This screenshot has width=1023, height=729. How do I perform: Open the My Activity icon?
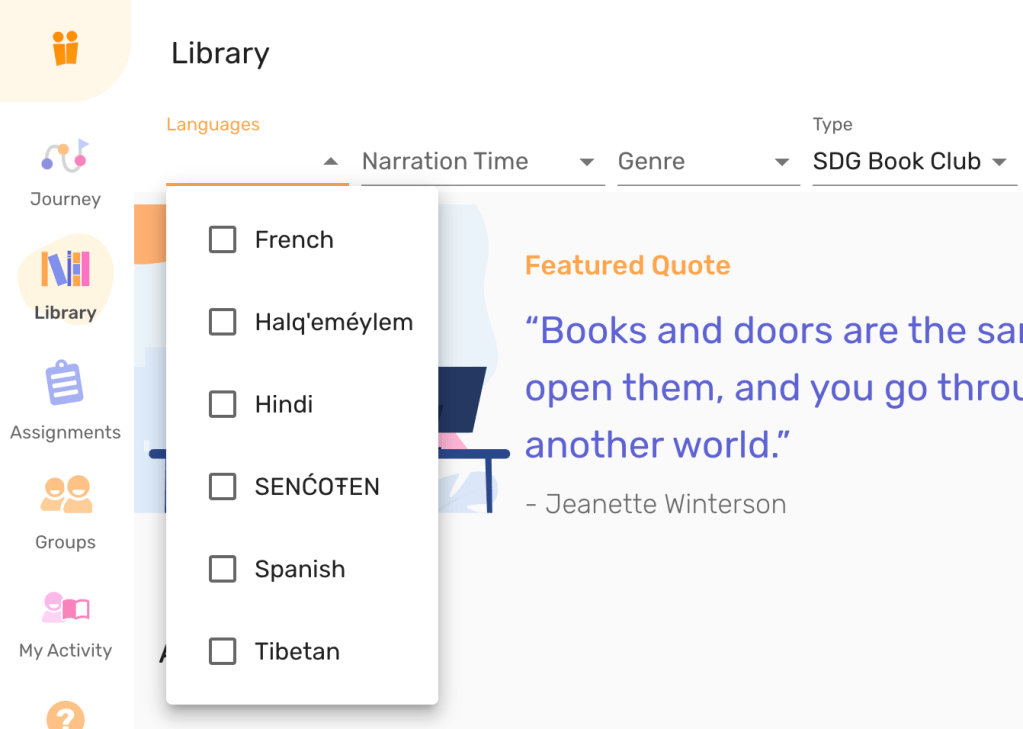[x=65, y=607]
